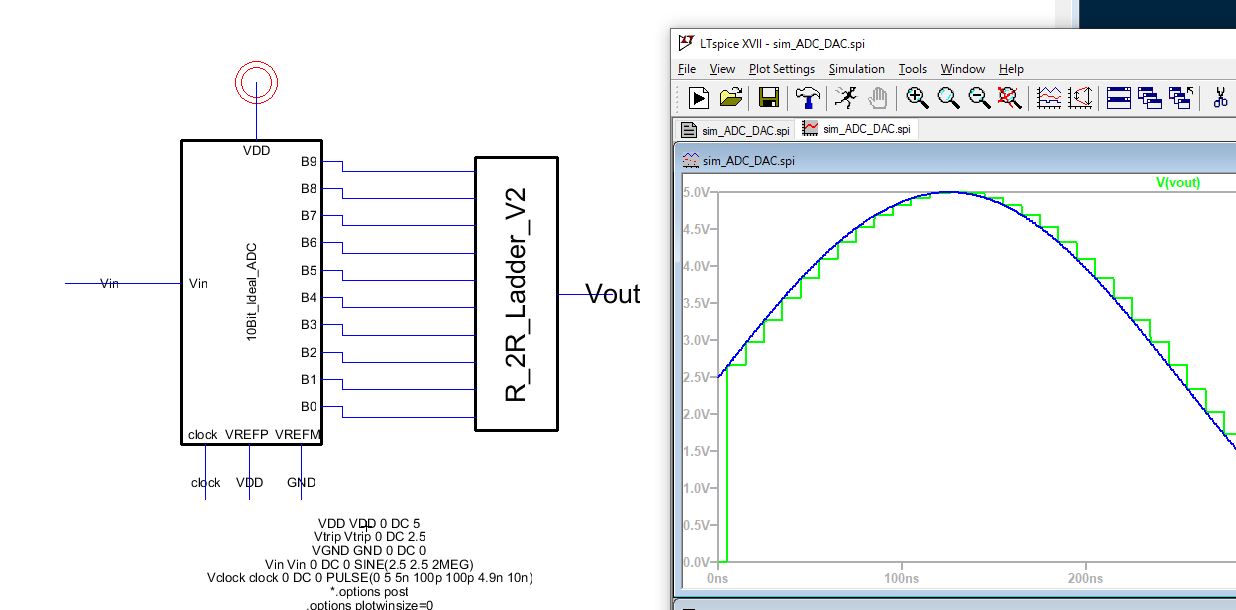
Task: Click the zoom out magnifier with minus
Action: 979,97
